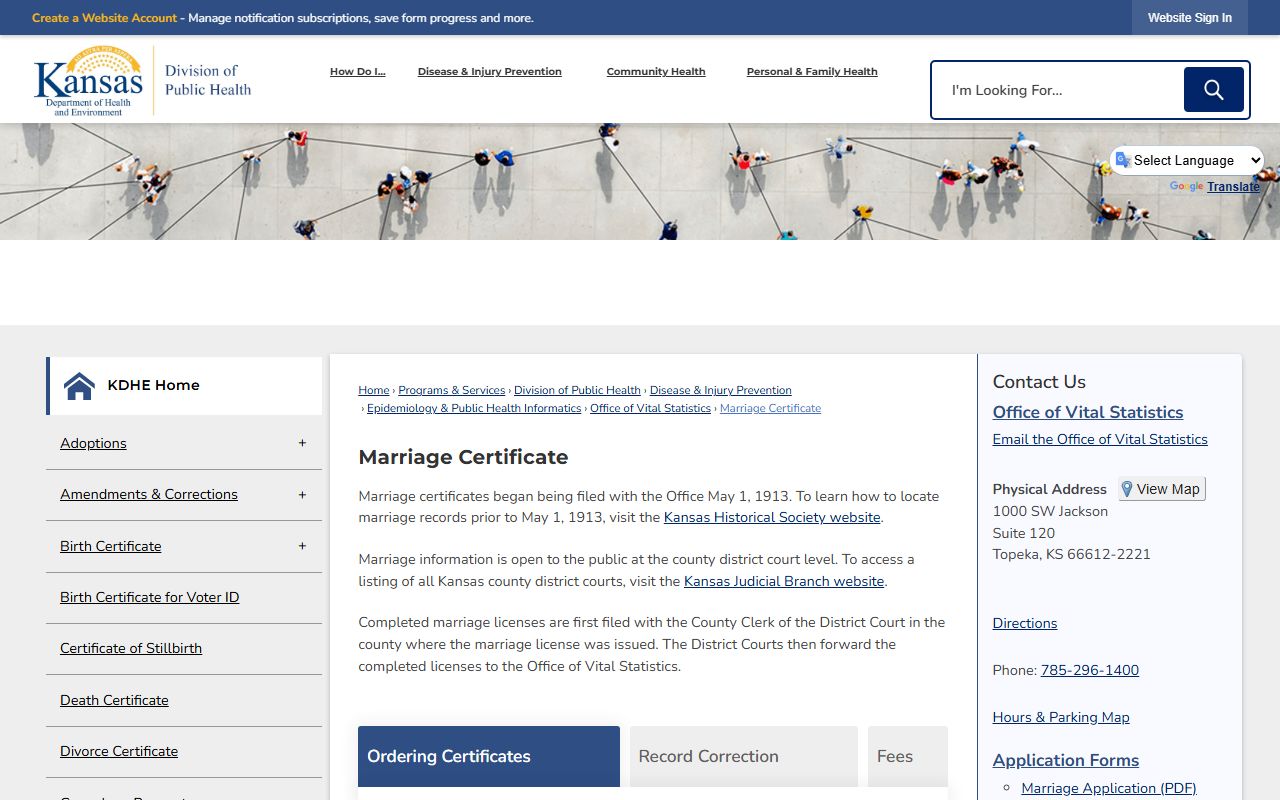Open the Select Language dropdown
The height and width of the screenshot is (800, 1280).
[x=1187, y=160]
